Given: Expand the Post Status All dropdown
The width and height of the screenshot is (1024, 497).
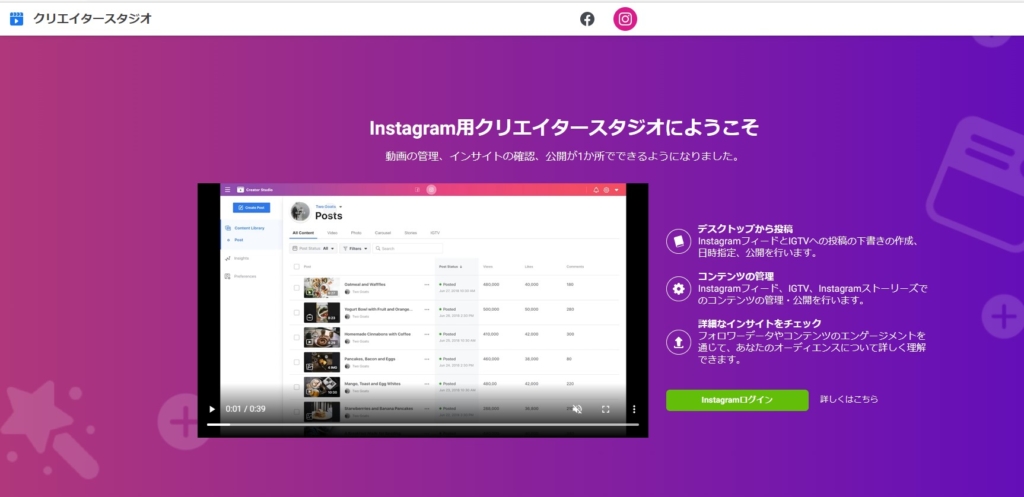Looking at the screenshot, I should 313,248.
